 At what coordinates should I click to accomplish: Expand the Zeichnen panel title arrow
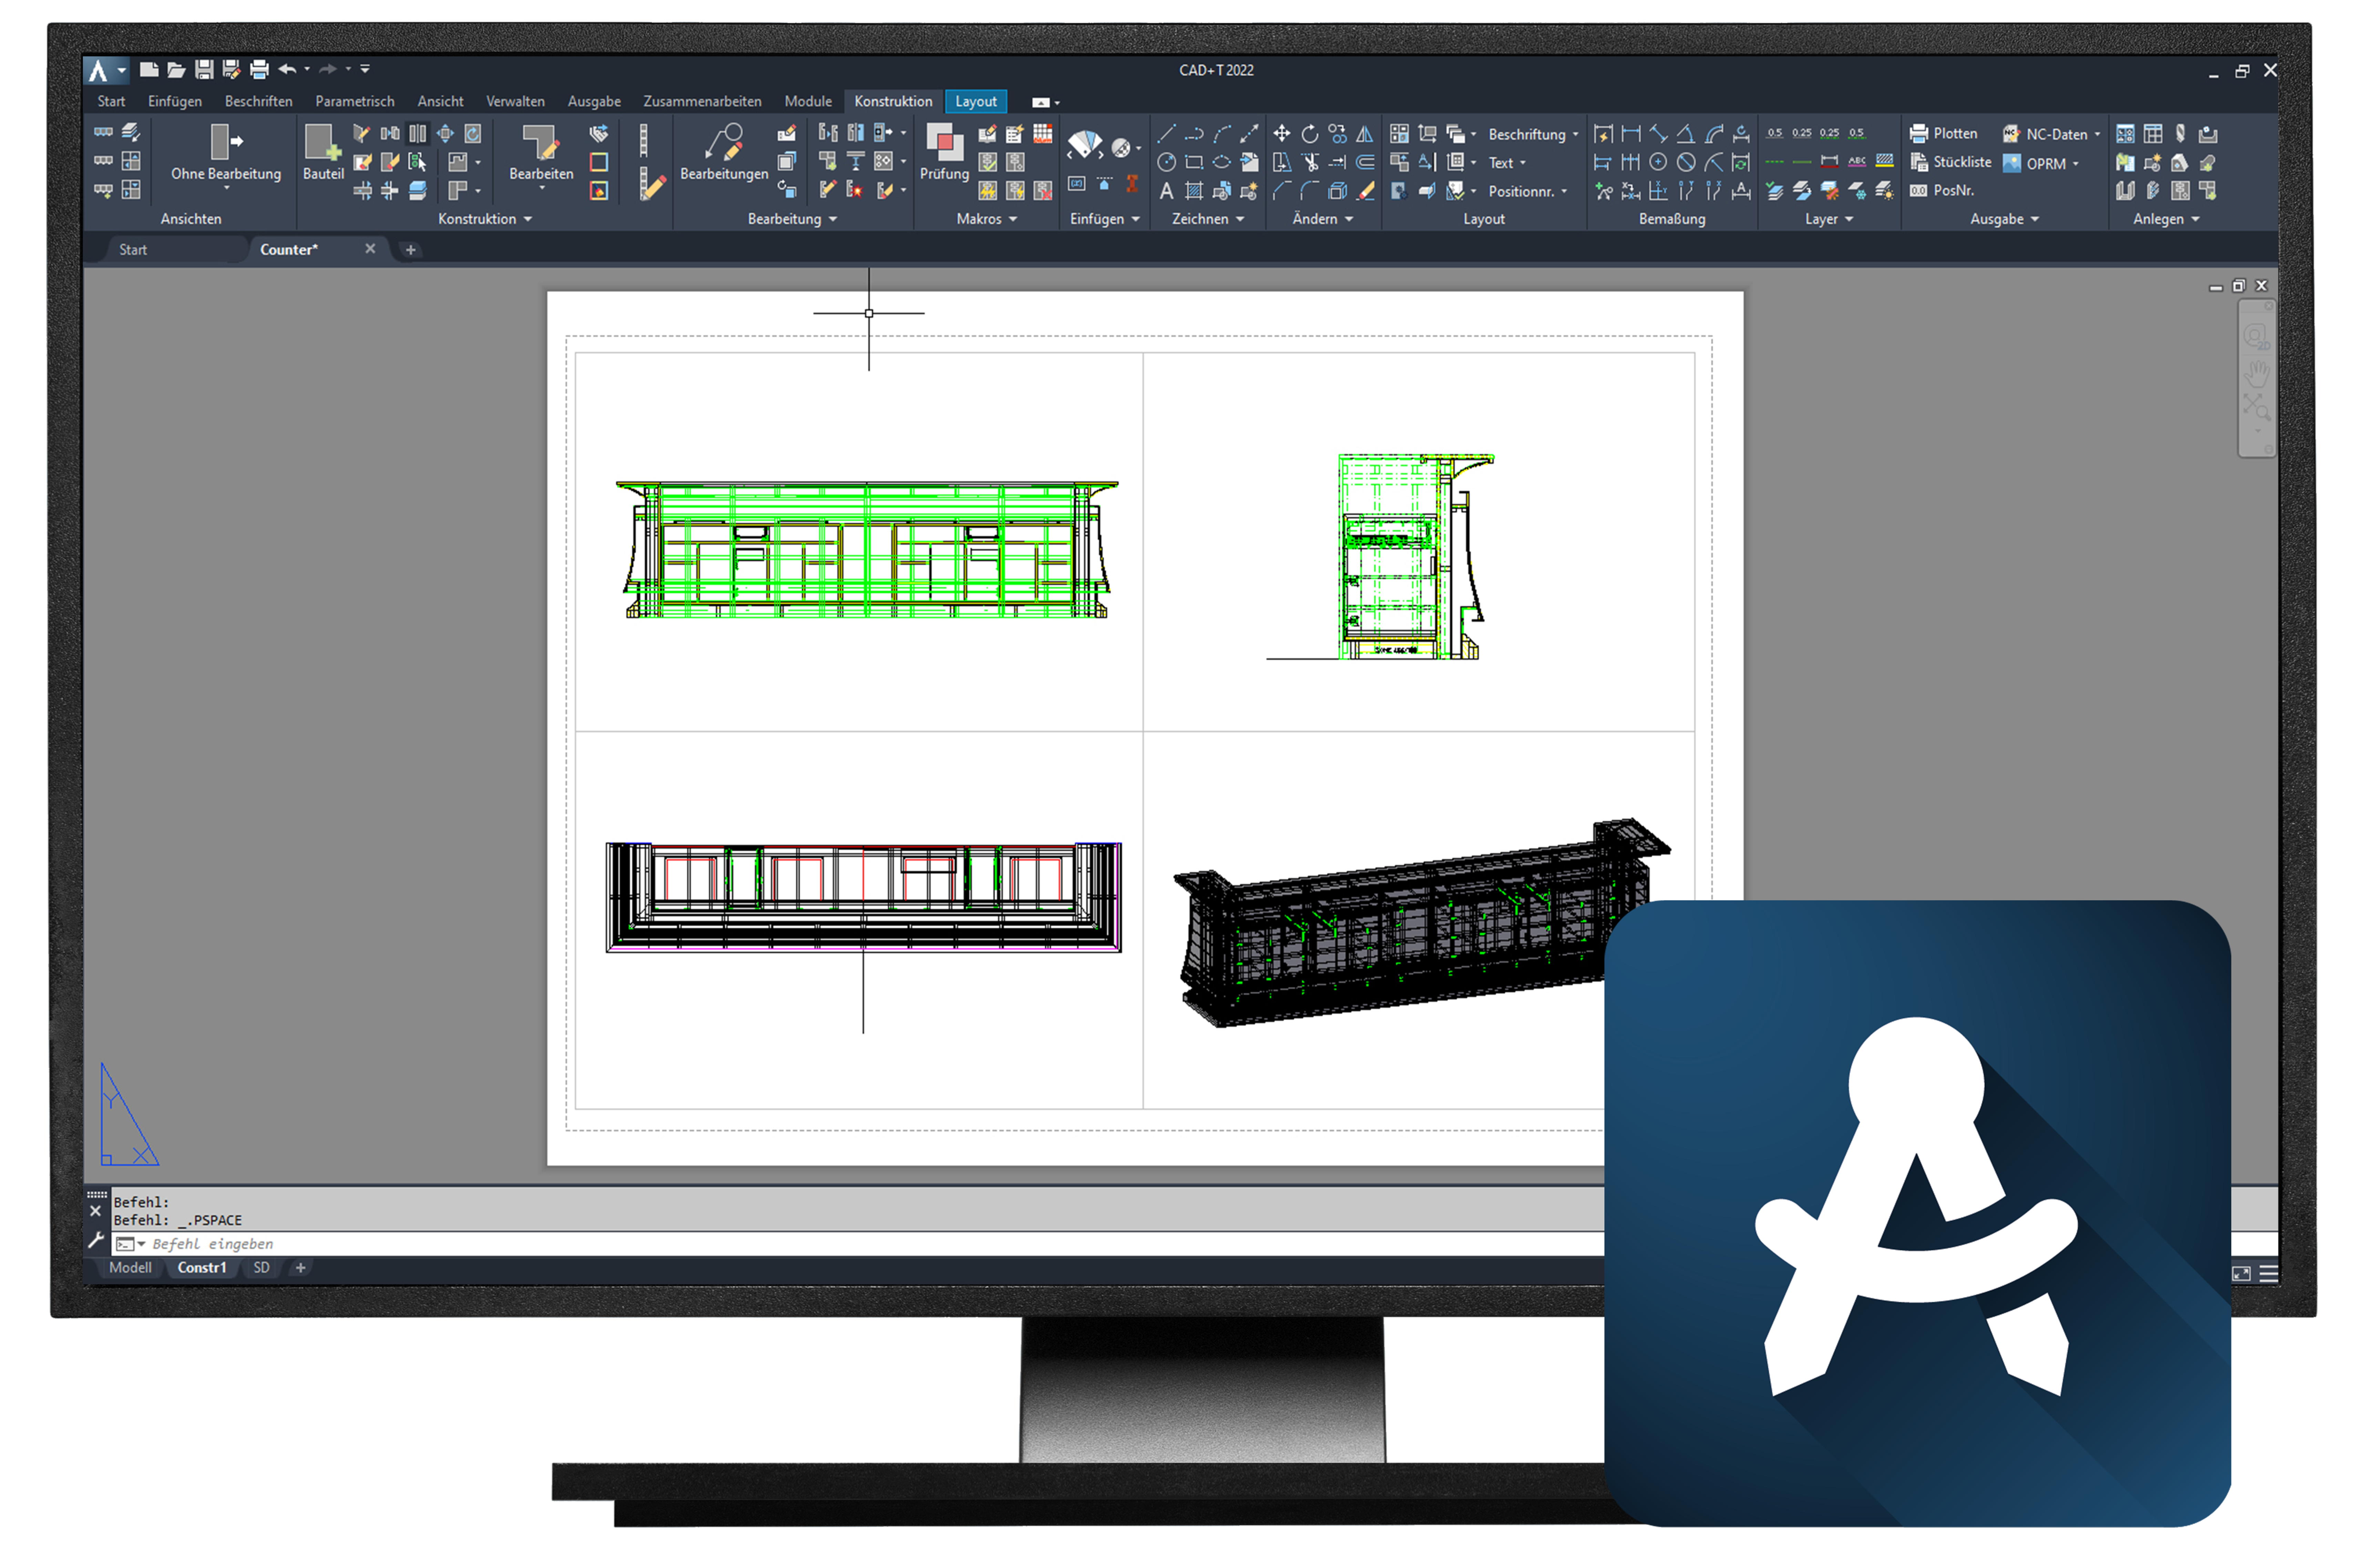pyautogui.click(x=1240, y=219)
